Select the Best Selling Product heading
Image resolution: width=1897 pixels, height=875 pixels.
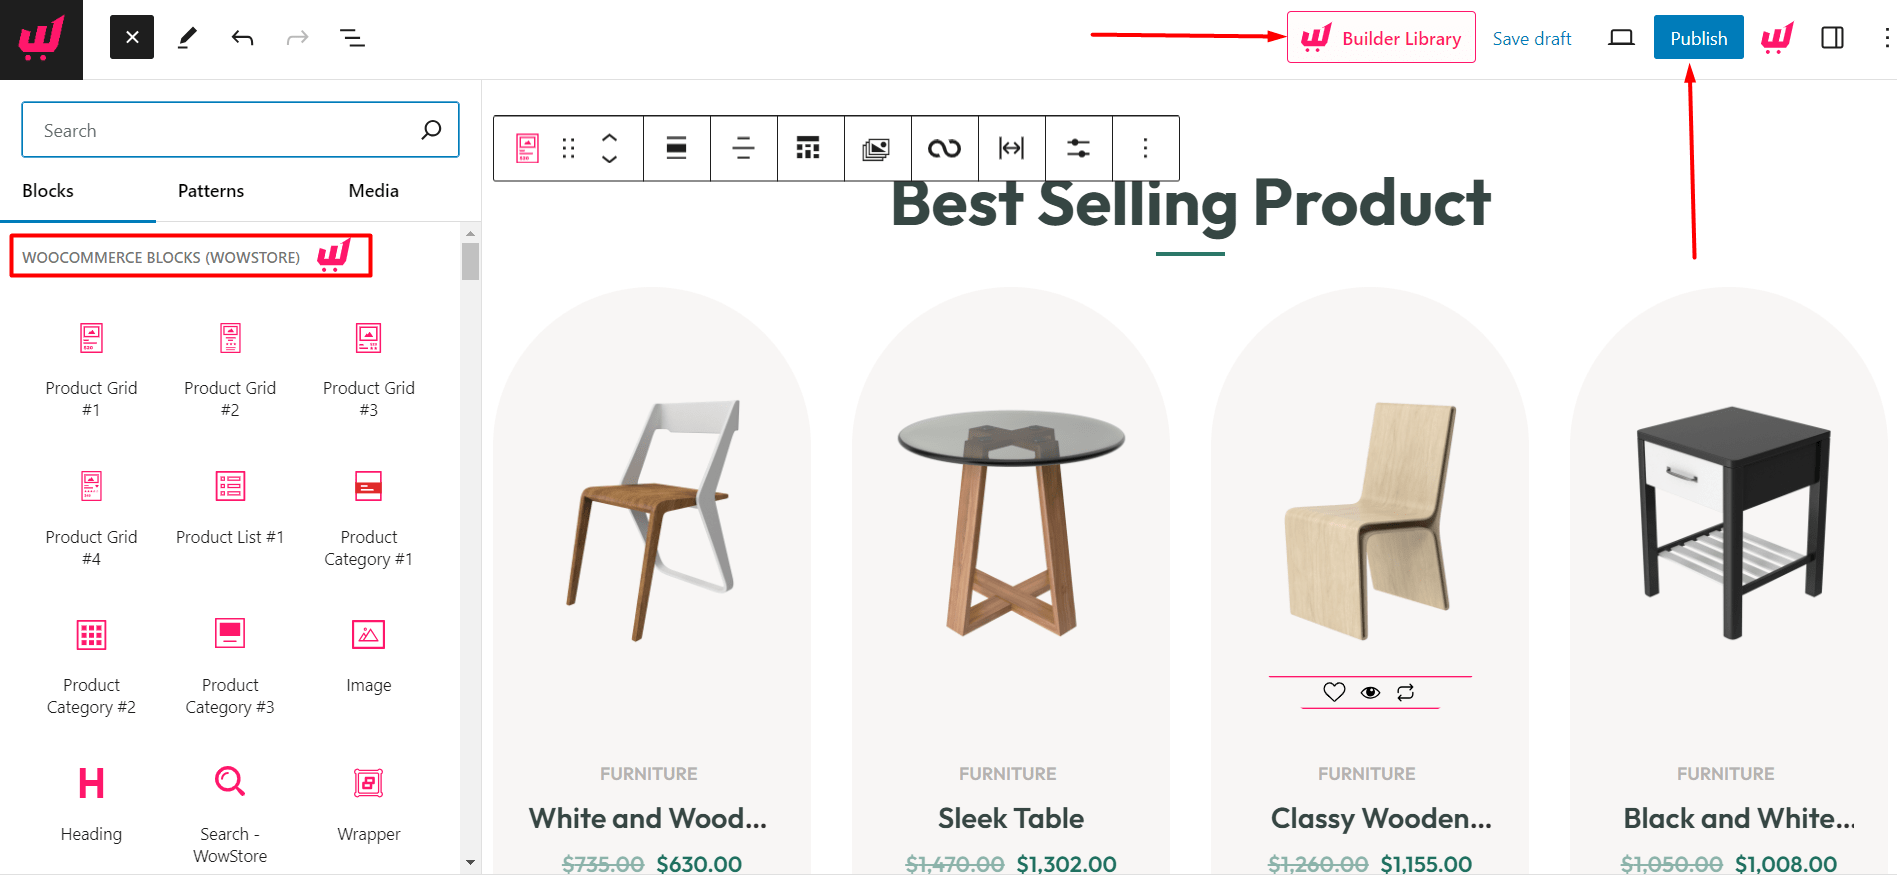coord(1190,204)
